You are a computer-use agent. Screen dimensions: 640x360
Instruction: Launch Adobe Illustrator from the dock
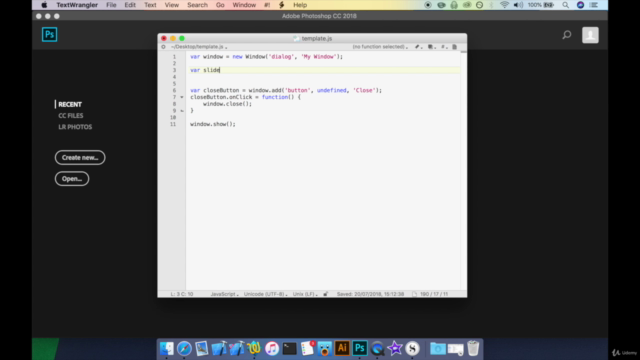pyautogui.click(x=342, y=349)
